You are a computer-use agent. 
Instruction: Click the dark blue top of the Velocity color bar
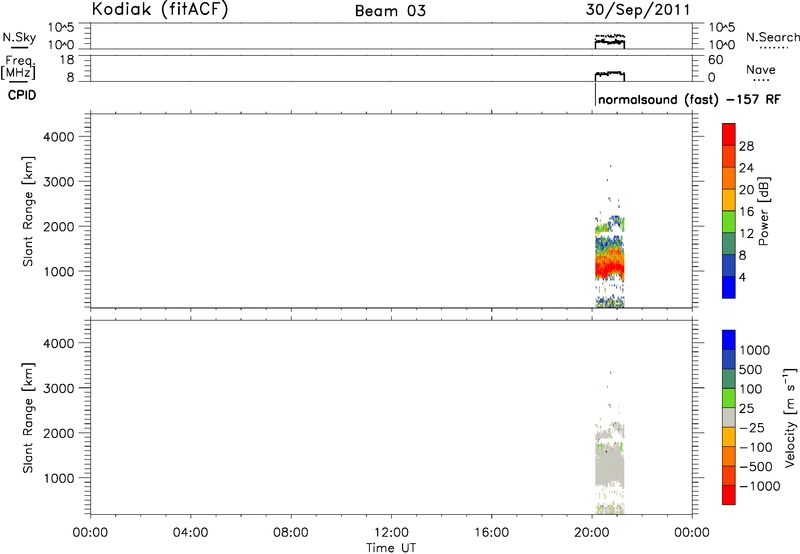pyautogui.click(x=729, y=340)
